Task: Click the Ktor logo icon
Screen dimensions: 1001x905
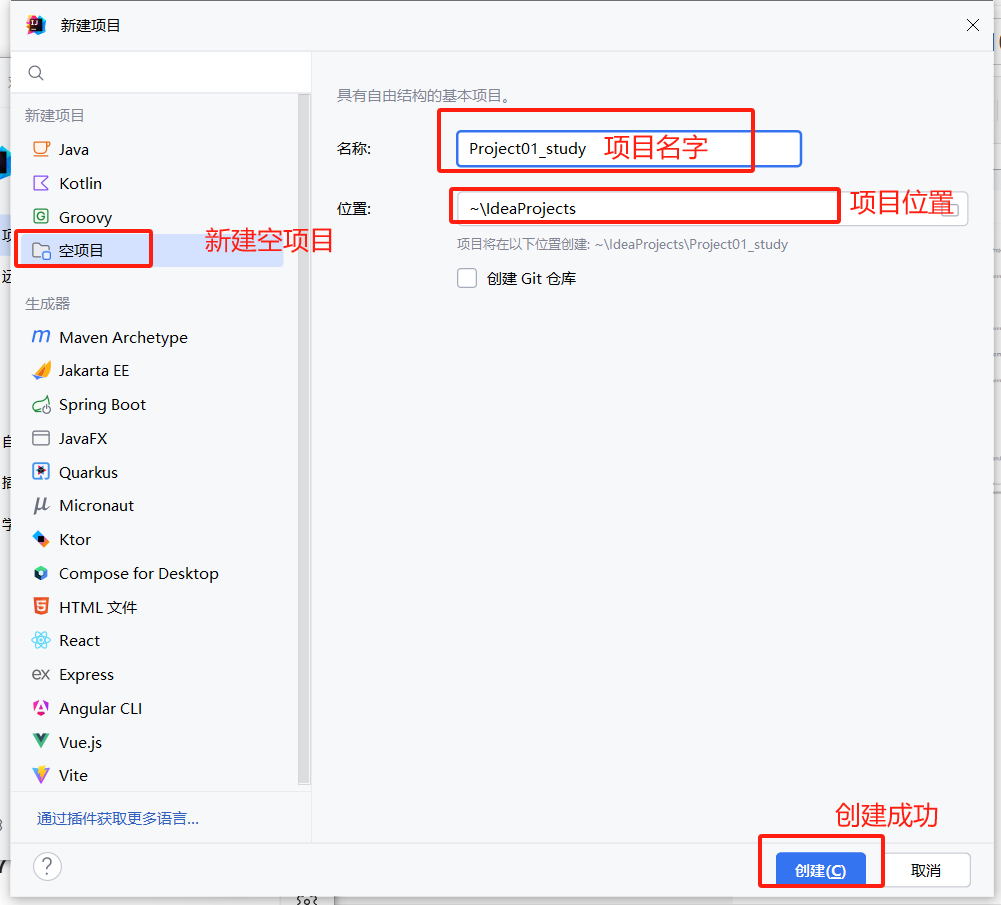Action: click(41, 539)
